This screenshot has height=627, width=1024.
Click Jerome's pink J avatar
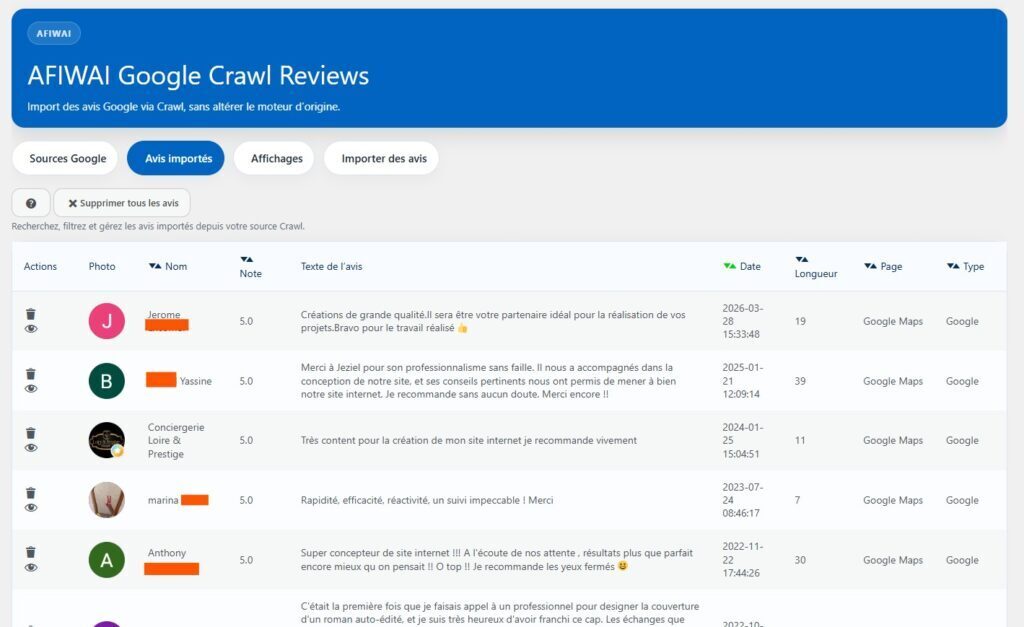coord(106,321)
